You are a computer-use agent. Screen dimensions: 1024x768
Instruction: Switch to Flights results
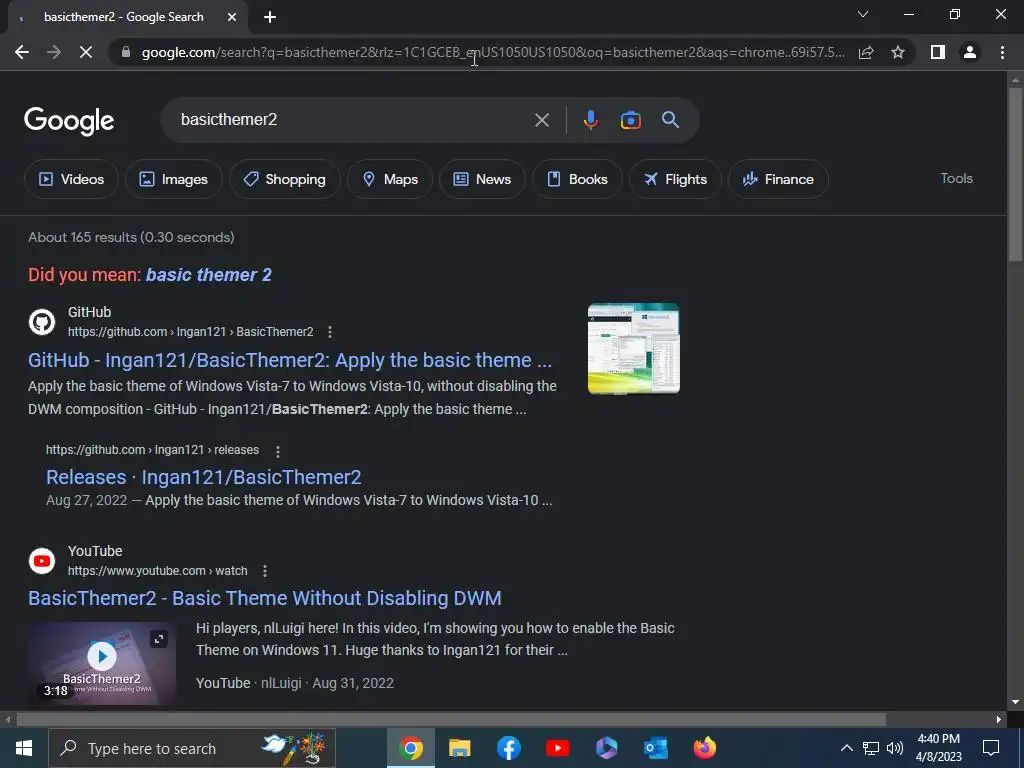tap(675, 179)
